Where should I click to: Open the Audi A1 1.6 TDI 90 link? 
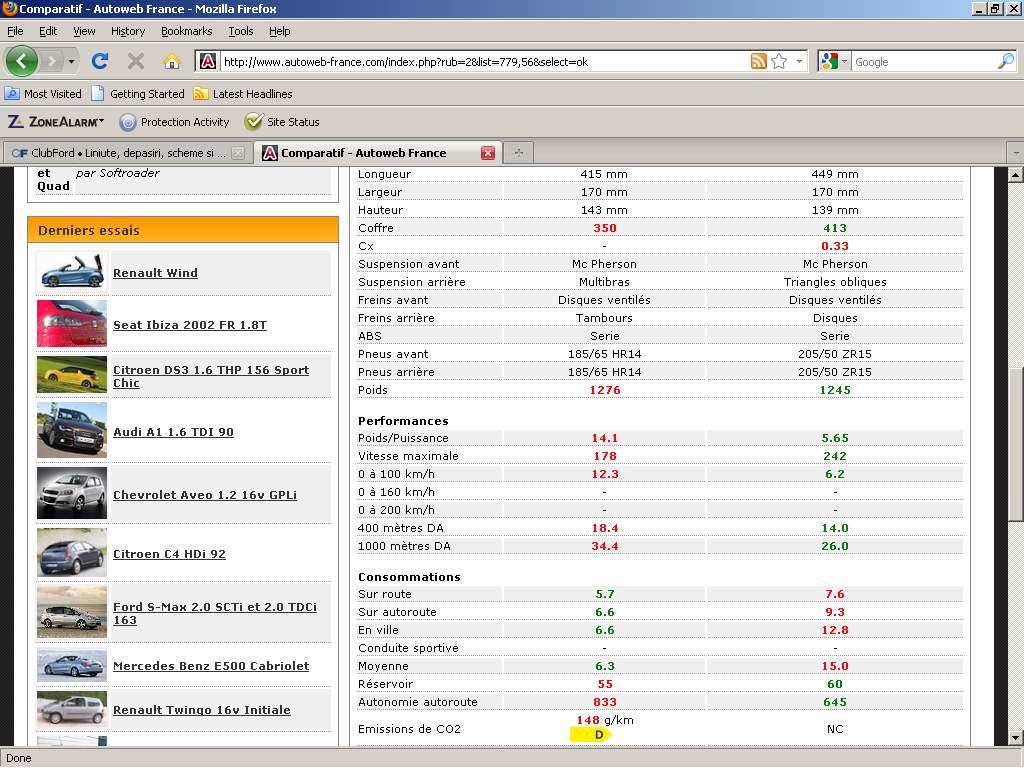coord(173,432)
